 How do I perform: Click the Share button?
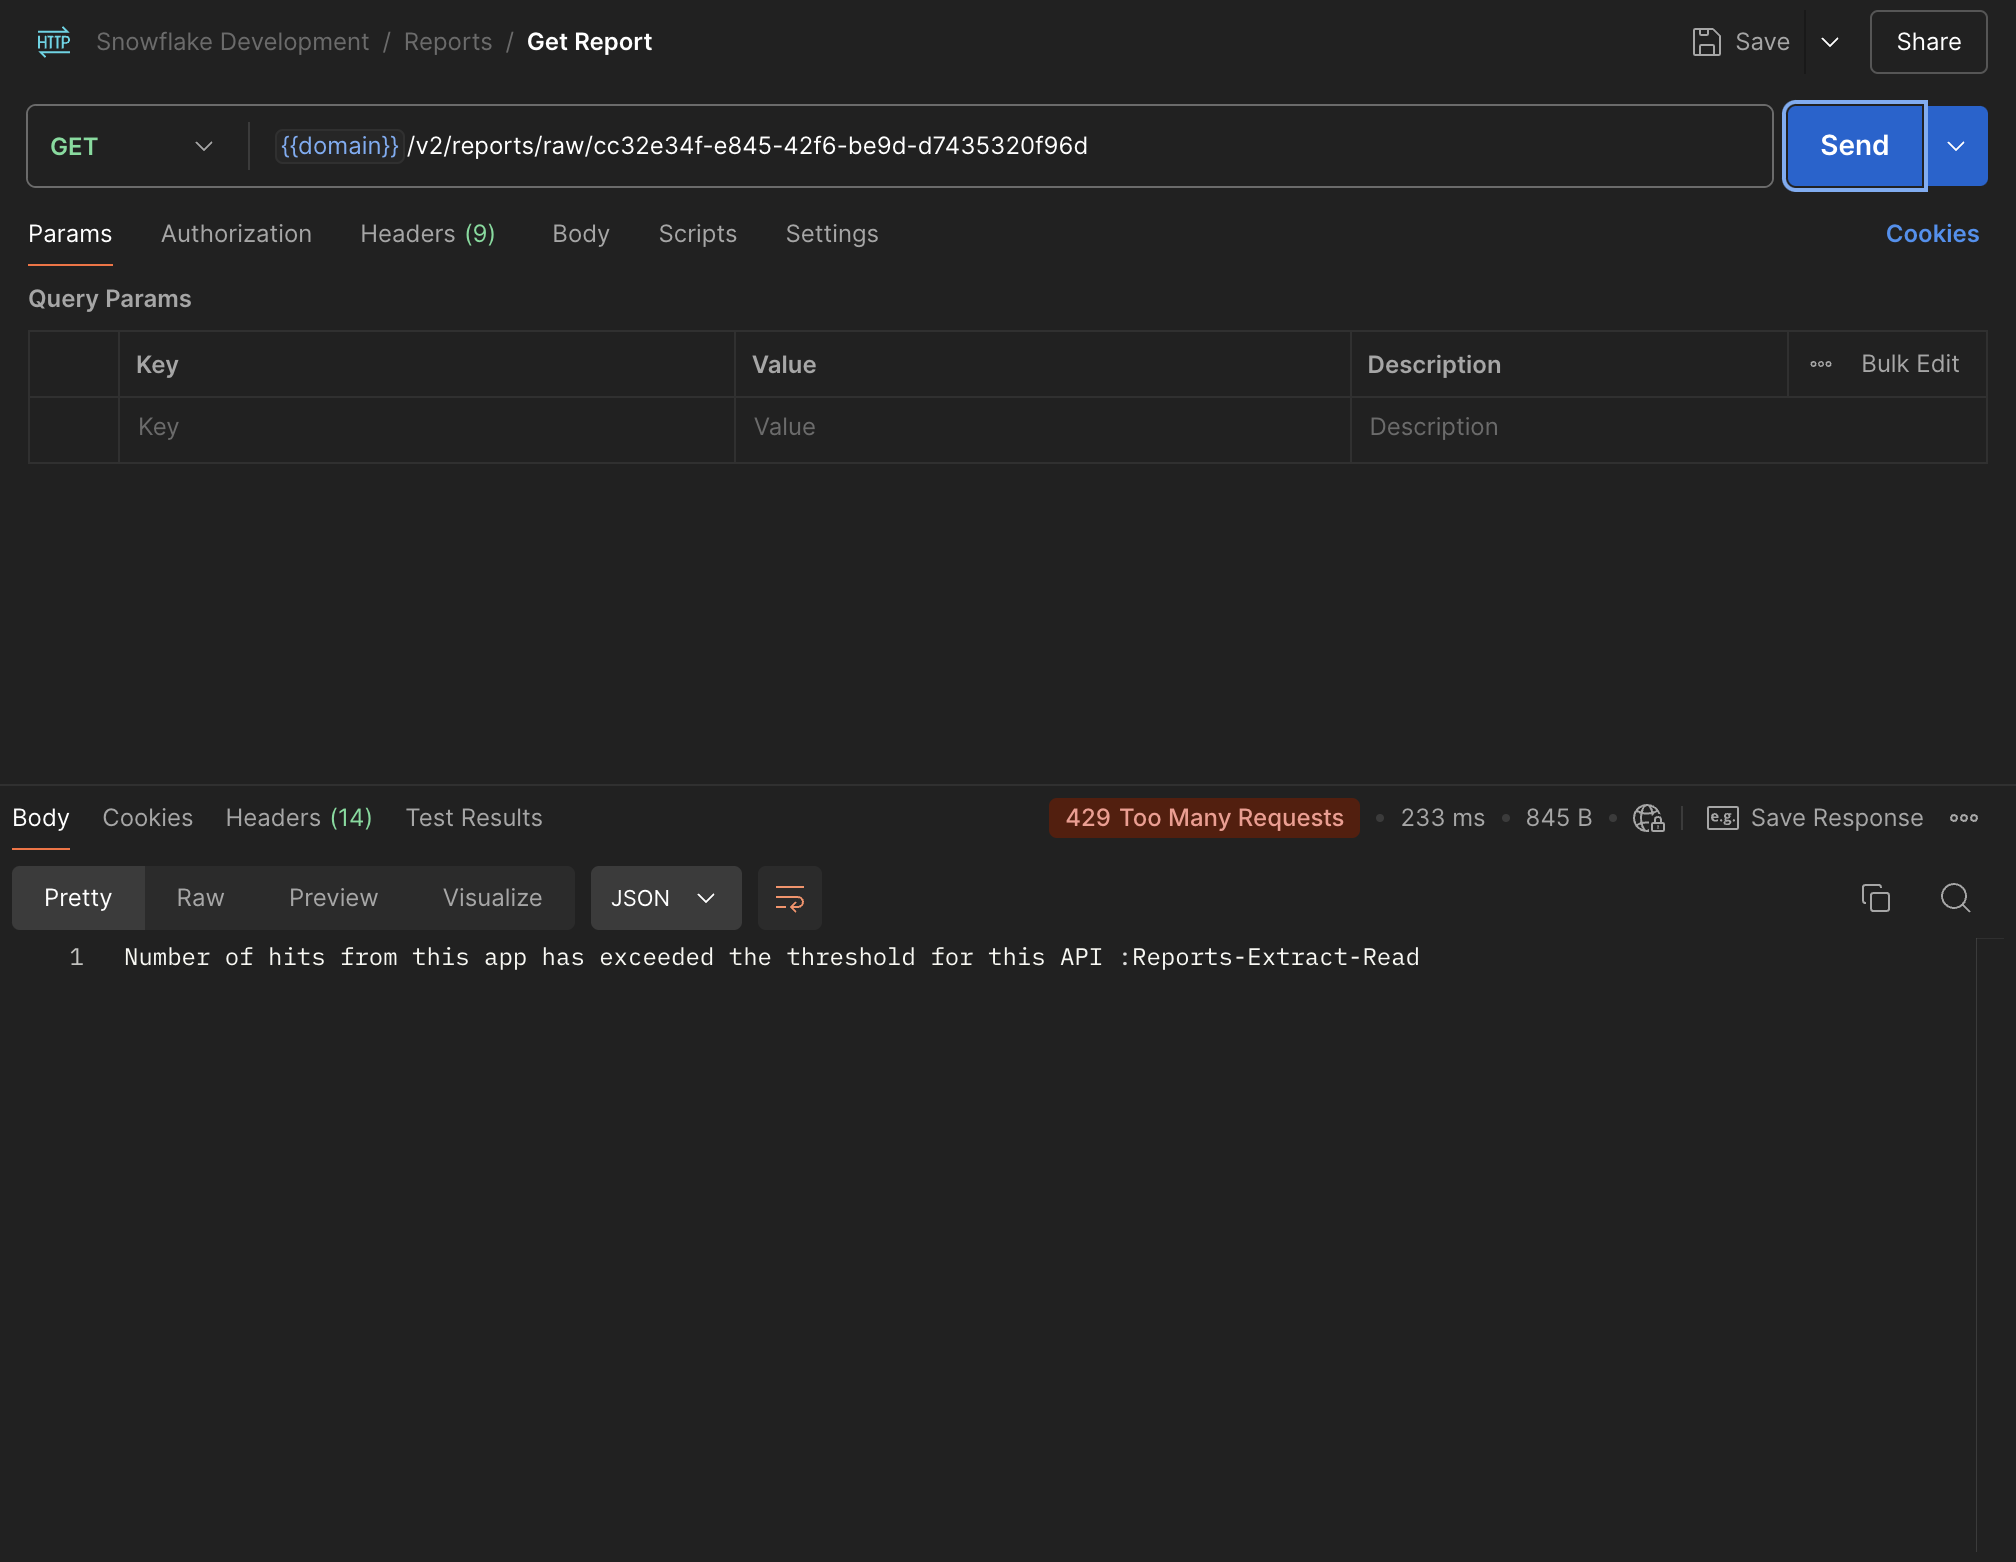point(1928,42)
